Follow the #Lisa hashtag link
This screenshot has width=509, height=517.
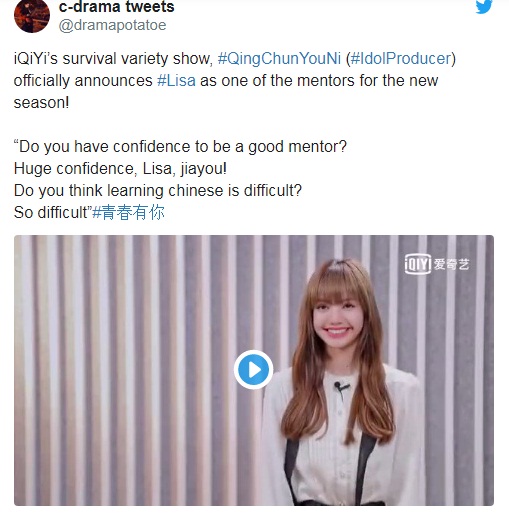(x=176, y=81)
